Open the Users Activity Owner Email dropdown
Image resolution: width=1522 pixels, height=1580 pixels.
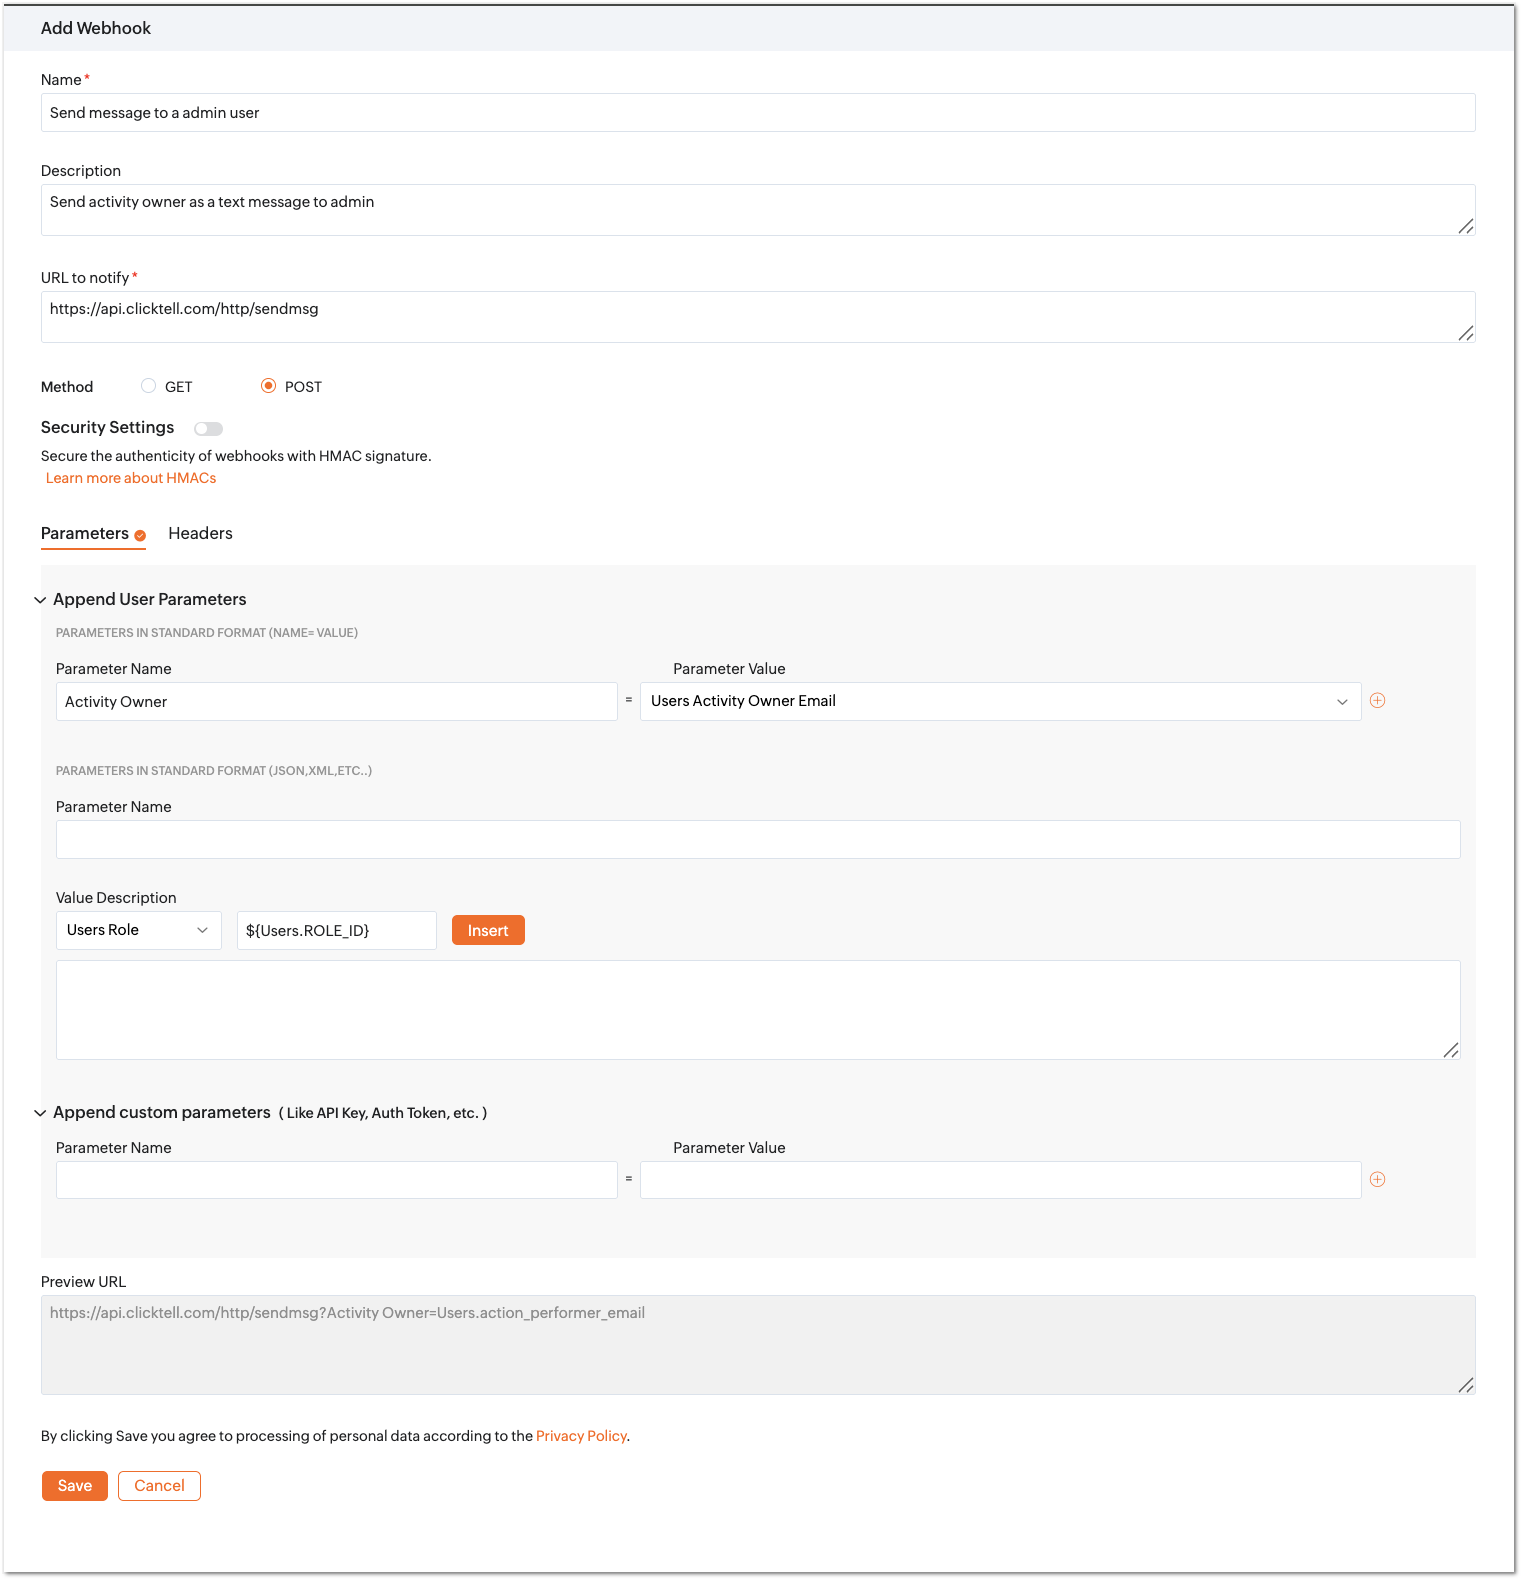(1000, 702)
